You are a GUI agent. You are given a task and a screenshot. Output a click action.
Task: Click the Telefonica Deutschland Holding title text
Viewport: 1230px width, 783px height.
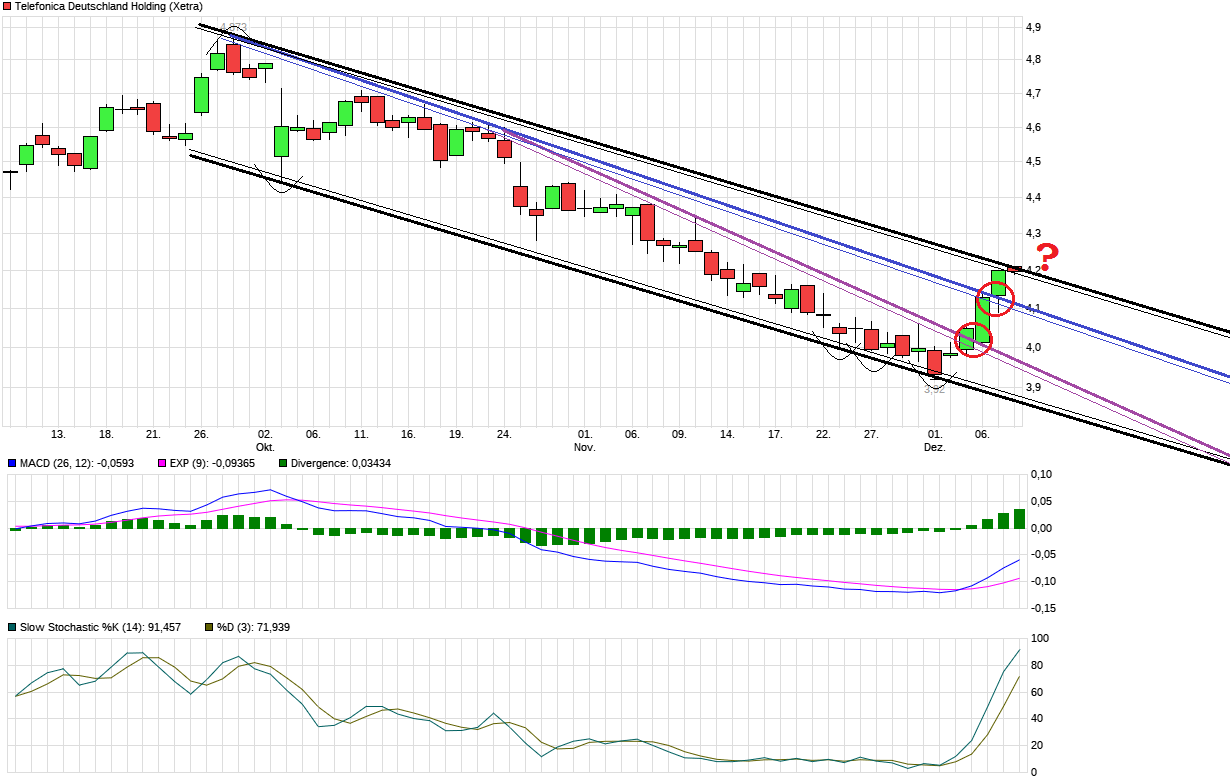pyautogui.click(x=110, y=6)
